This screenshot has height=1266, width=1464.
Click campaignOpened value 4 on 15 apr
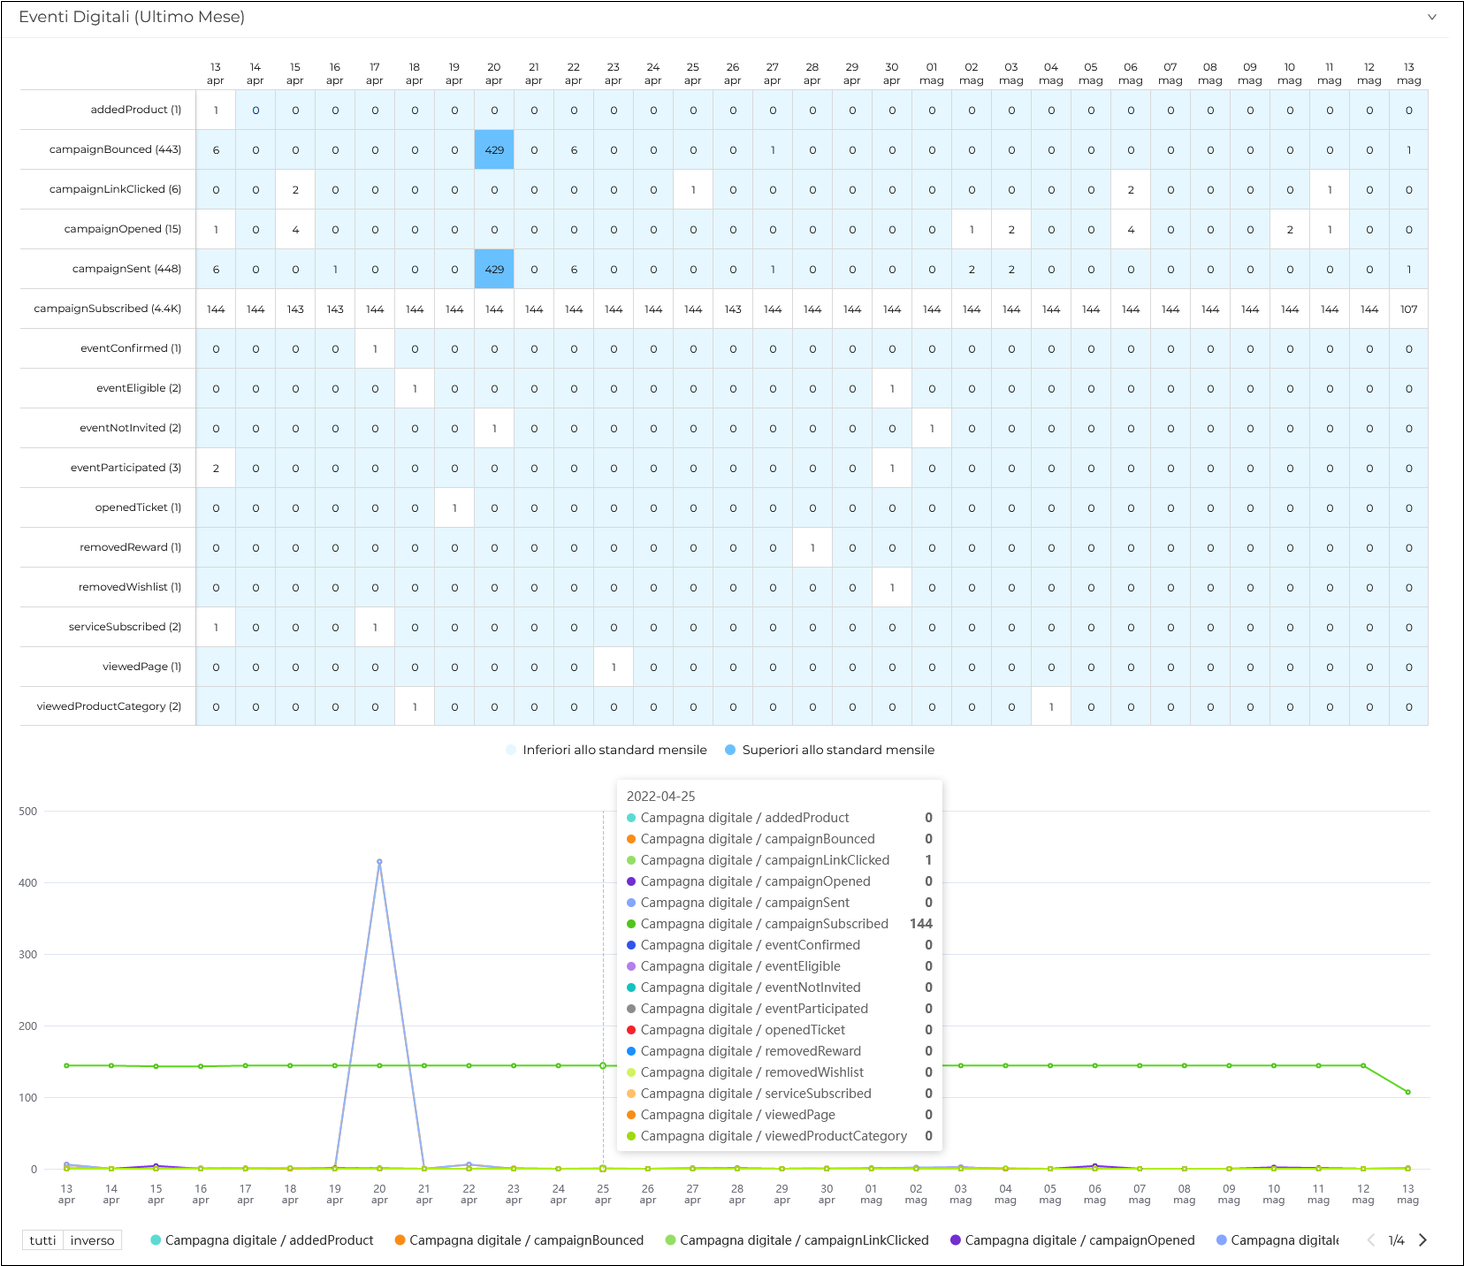295,229
